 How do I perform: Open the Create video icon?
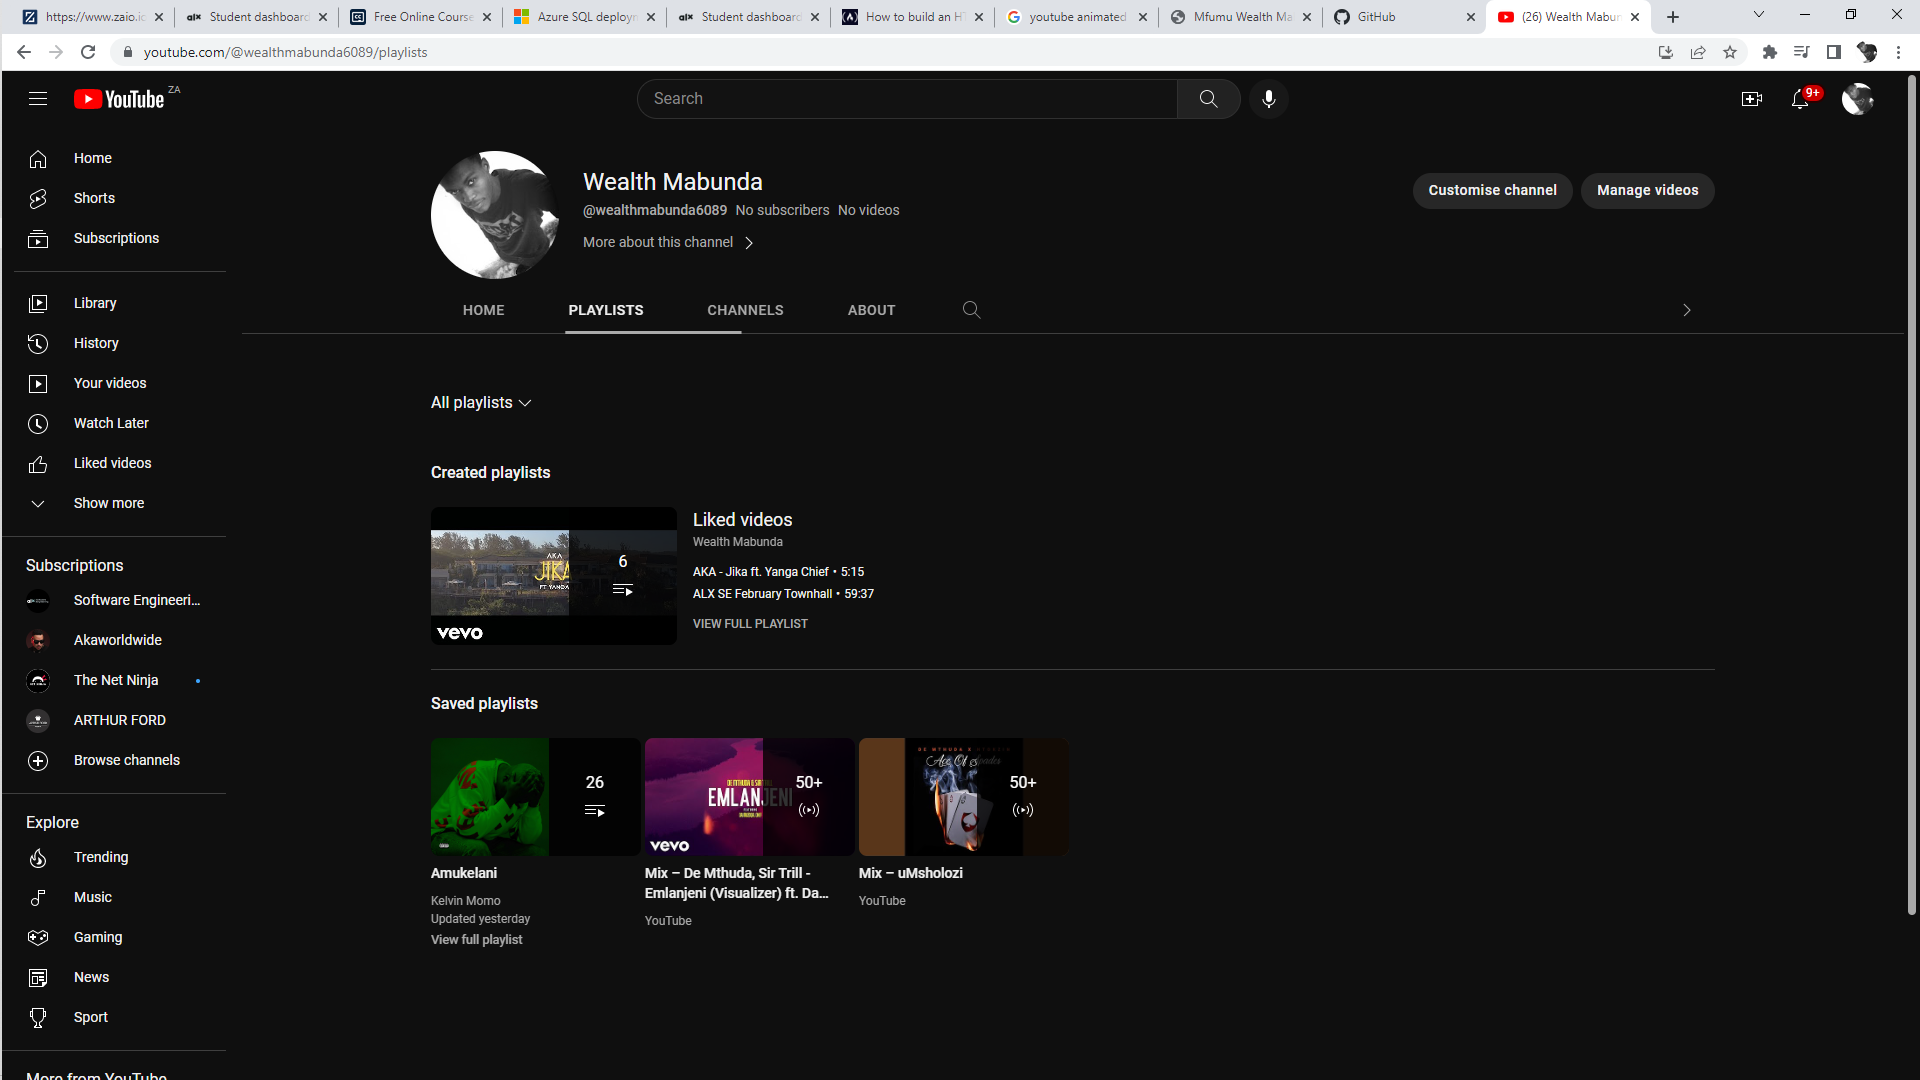[1752, 98]
